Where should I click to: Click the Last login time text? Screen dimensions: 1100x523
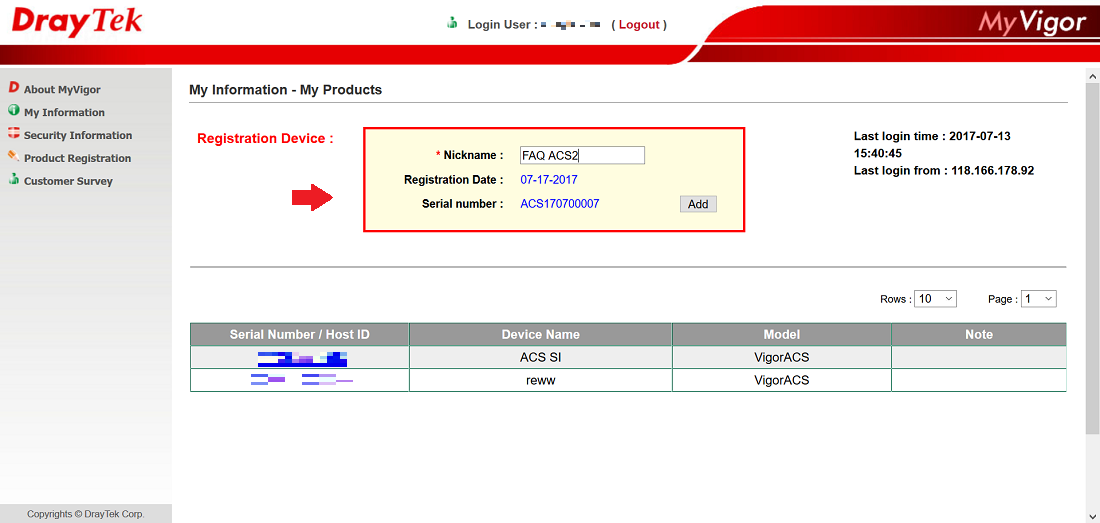[932, 144]
